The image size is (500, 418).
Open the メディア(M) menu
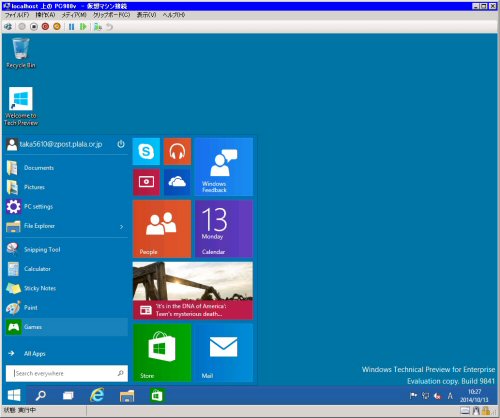(74, 15)
